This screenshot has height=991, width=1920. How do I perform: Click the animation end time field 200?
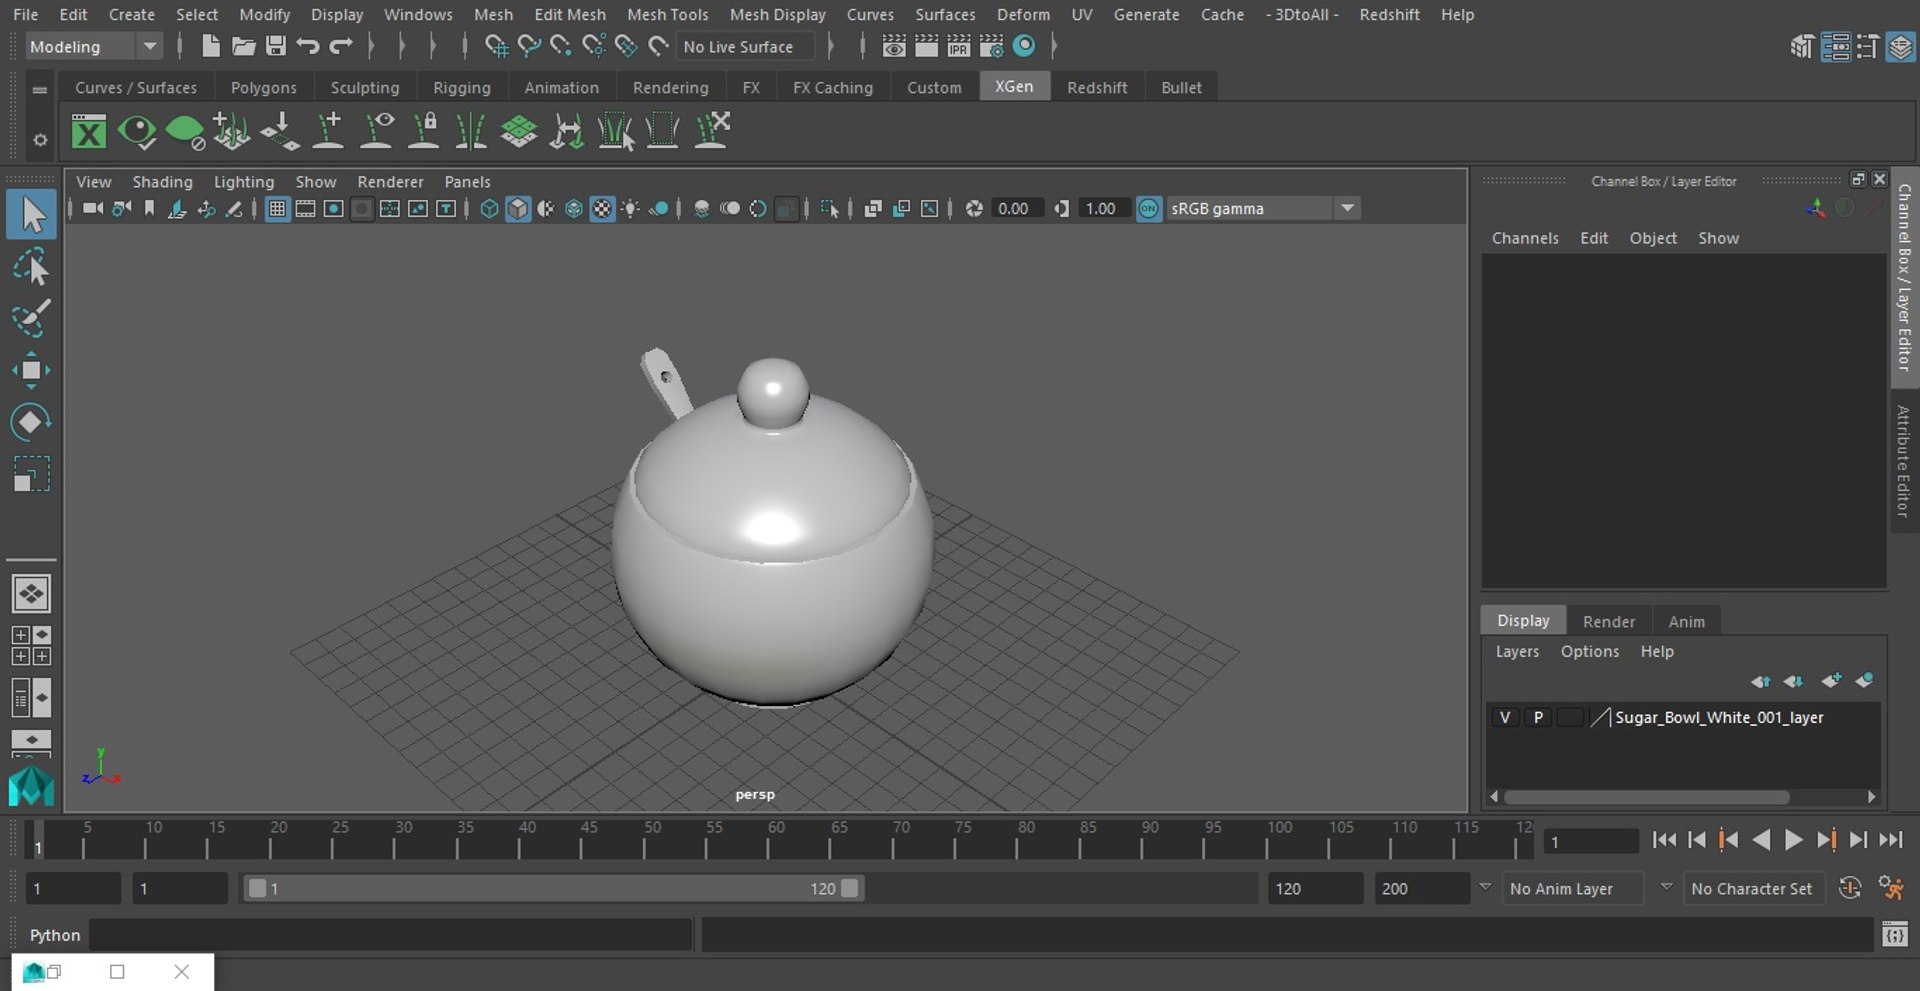tap(1420, 888)
